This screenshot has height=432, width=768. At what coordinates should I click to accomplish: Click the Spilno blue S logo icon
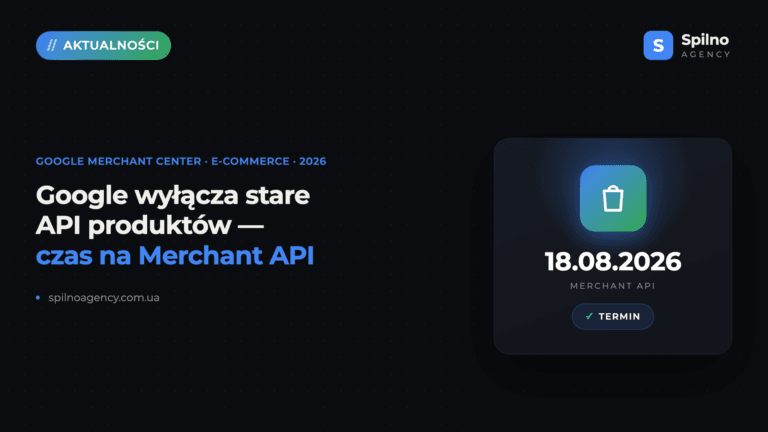tap(658, 46)
